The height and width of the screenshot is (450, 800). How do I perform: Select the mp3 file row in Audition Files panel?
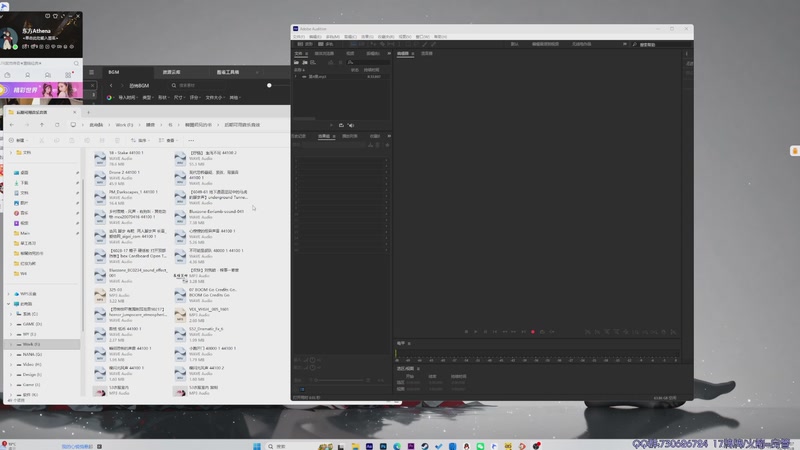coord(341,77)
